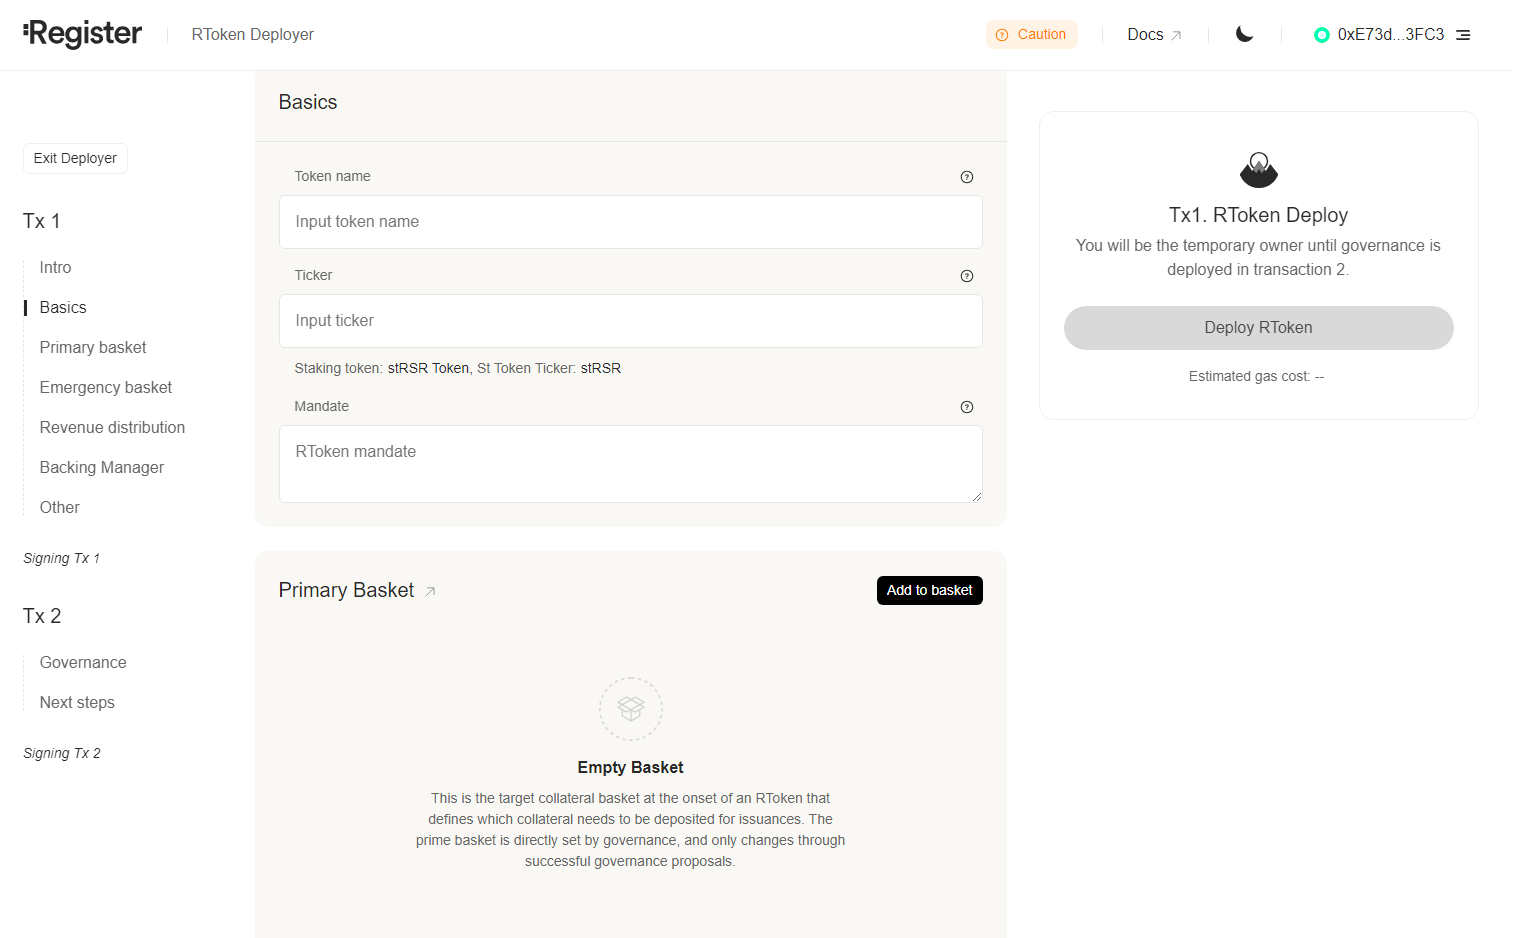Open wallet address 0xE73d...3FC3 dropdown
Image resolution: width=1522 pixels, height=938 pixels.
tap(1390, 35)
